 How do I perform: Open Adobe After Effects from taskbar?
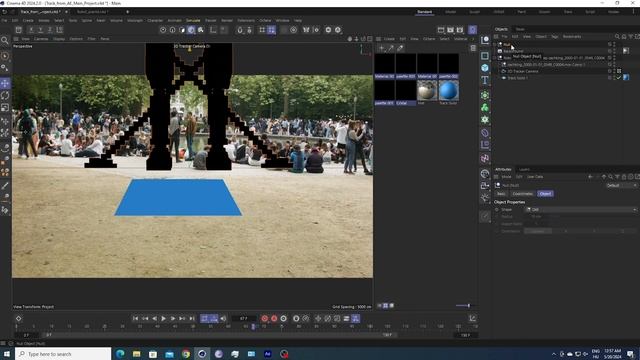click(x=268, y=354)
